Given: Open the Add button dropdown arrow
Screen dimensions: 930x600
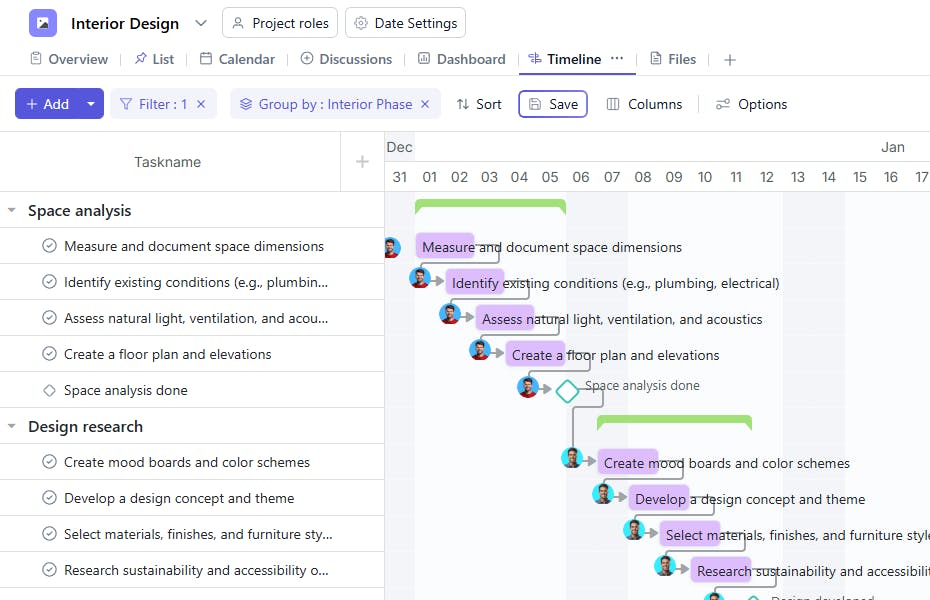Looking at the screenshot, I should click(x=91, y=104).
